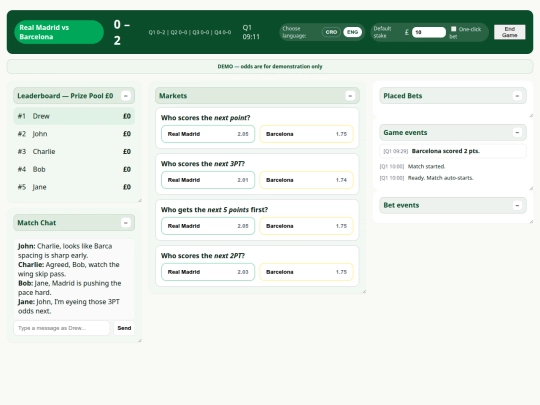This screenshot has height=405, width=540.
Task: Click the Q1 09:11 game clock
Action: click(251, 32)
